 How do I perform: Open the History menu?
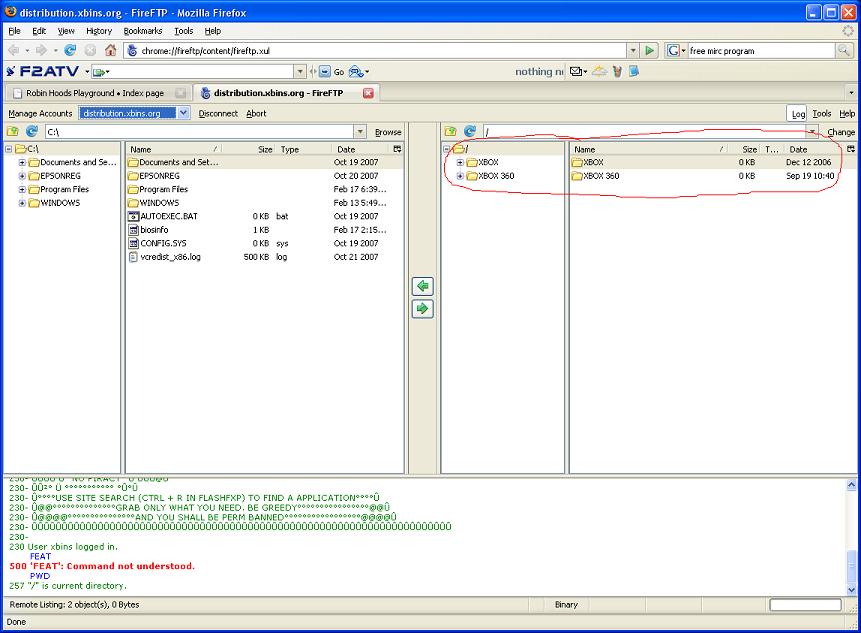coord(99,31)
